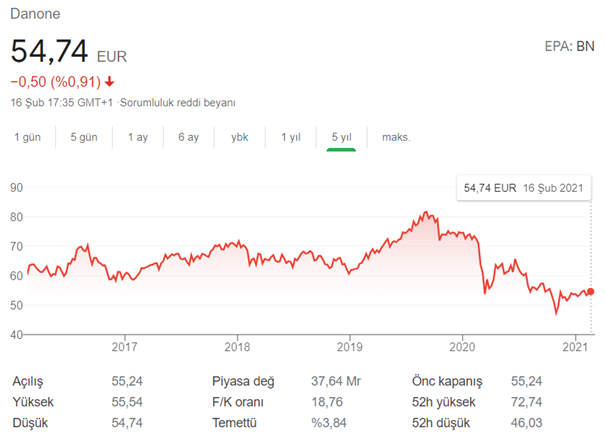Click the 2019 label on the chart axis
This screenshot has width=605, height=438.
349,347
